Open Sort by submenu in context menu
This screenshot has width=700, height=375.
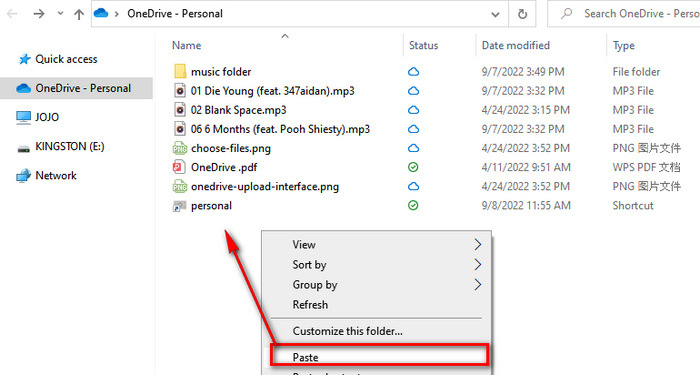[x=377, y=265]
